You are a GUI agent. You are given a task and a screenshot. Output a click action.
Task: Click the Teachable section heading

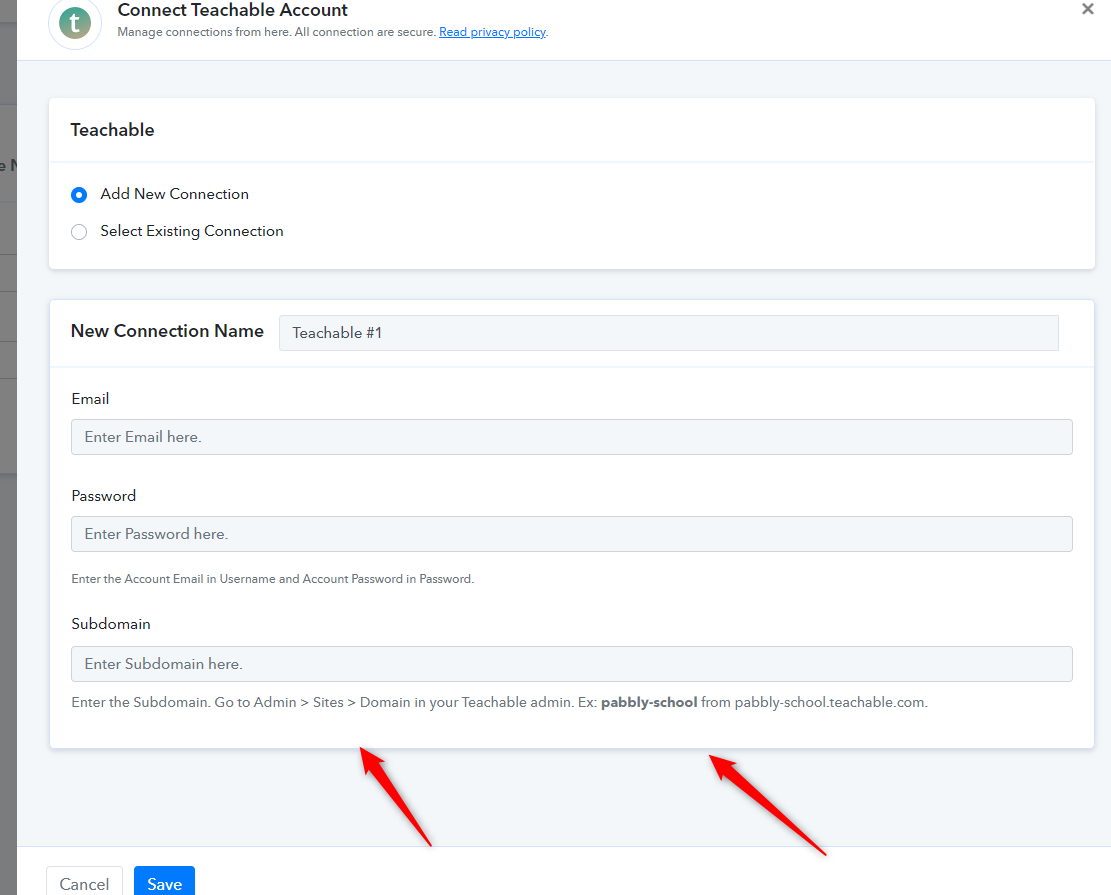(x=112, y=130)
